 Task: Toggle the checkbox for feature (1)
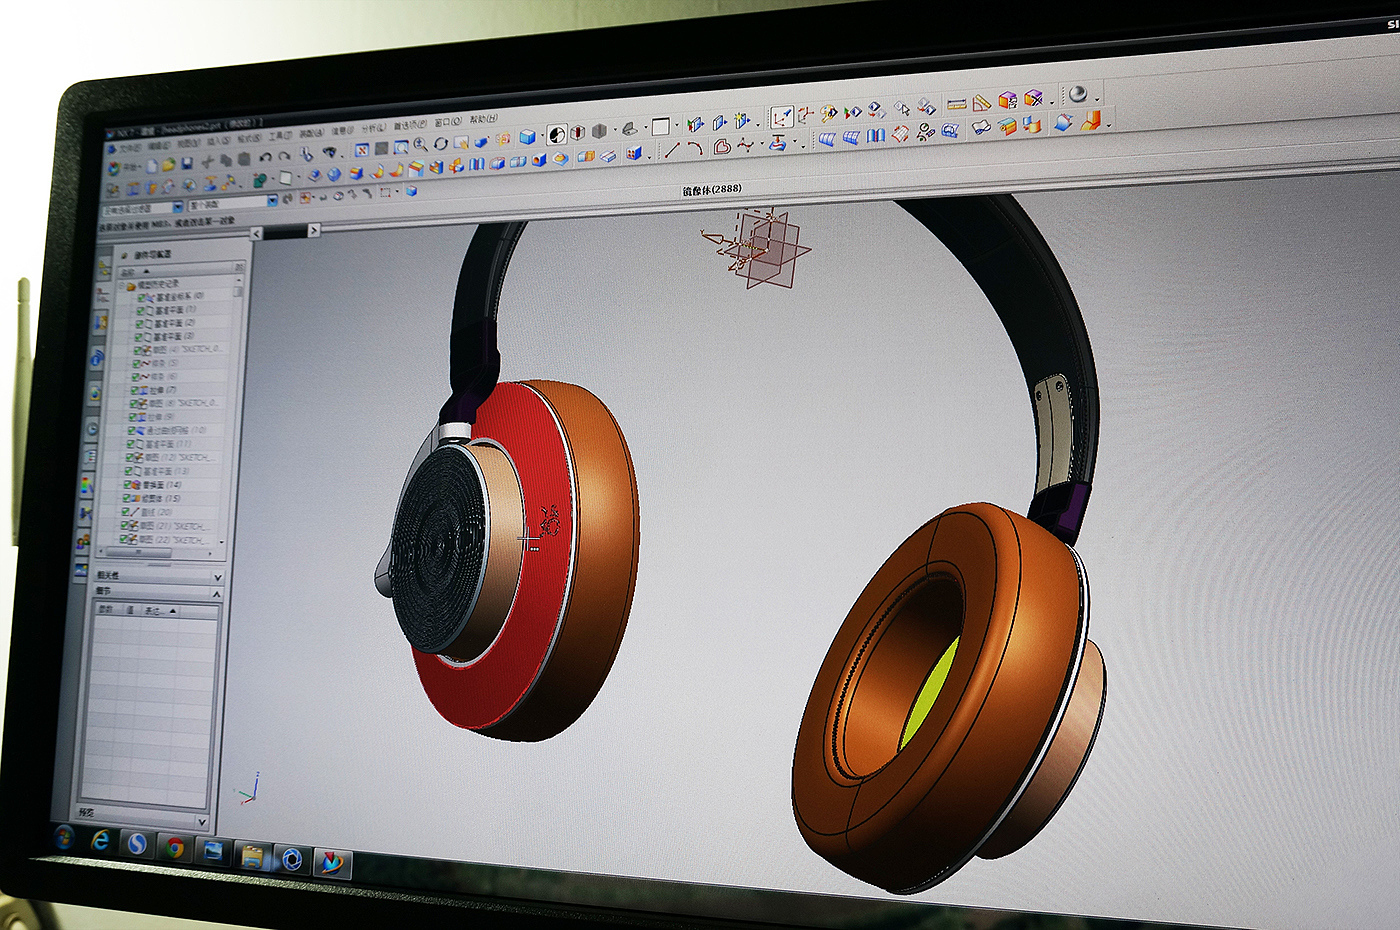(140, 311)
